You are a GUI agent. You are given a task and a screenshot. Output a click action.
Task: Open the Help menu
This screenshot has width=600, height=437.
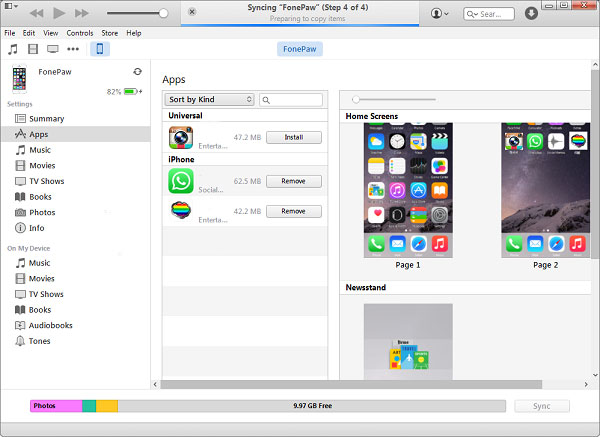tap(134, 33)
